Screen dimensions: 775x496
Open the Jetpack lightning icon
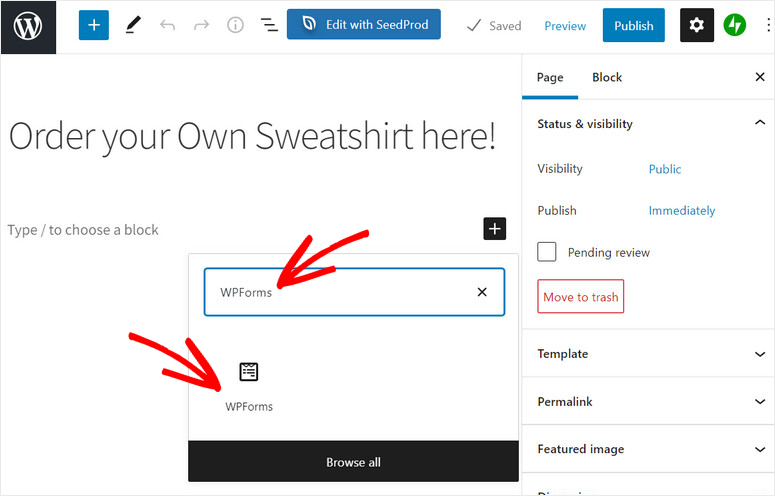tap(735, 25)
